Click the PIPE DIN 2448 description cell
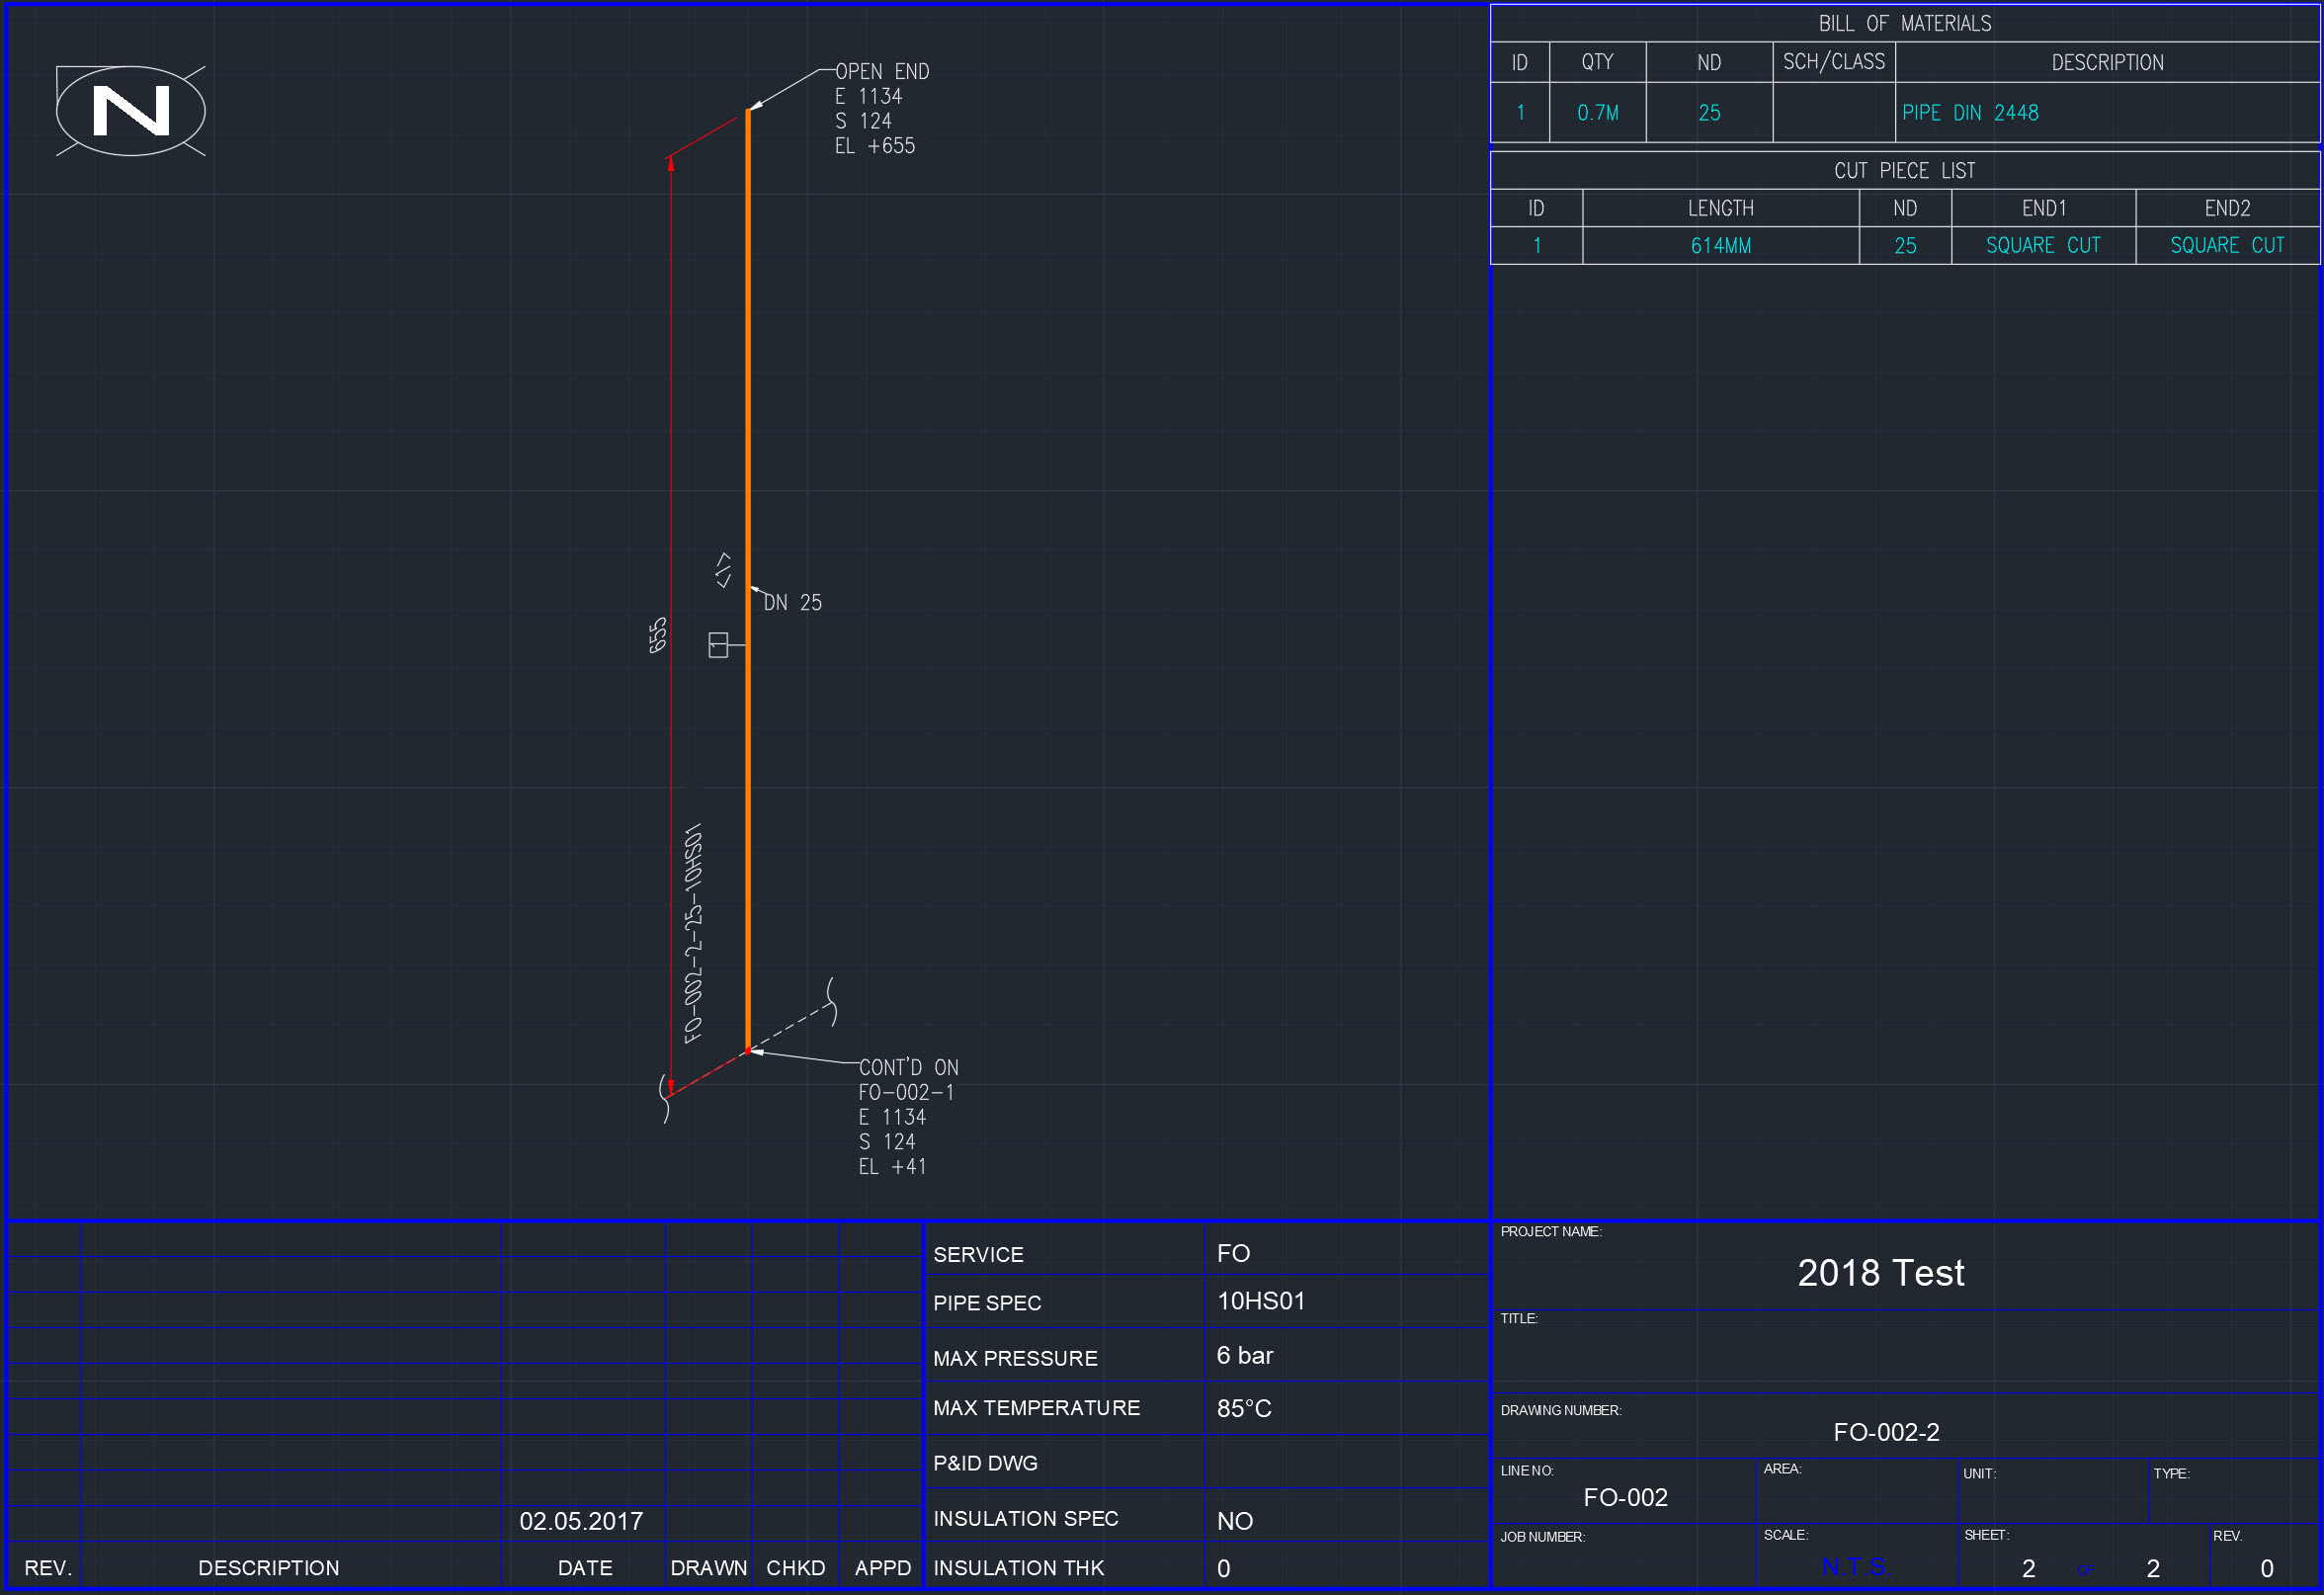Screen dimensions: 2324x1595 1971,113
